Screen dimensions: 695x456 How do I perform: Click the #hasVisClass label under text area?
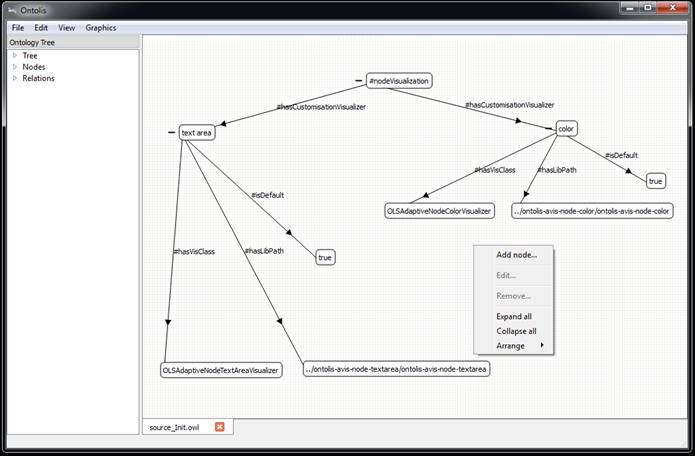tap(194, 251)
